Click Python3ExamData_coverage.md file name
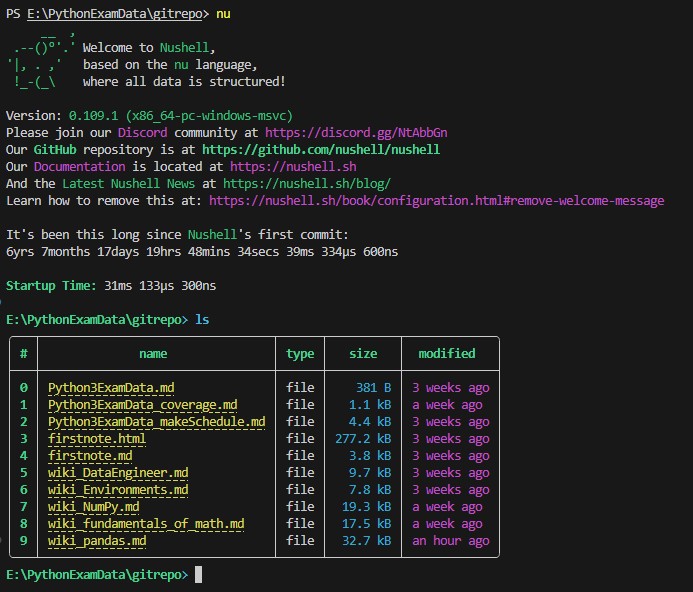 143,405
